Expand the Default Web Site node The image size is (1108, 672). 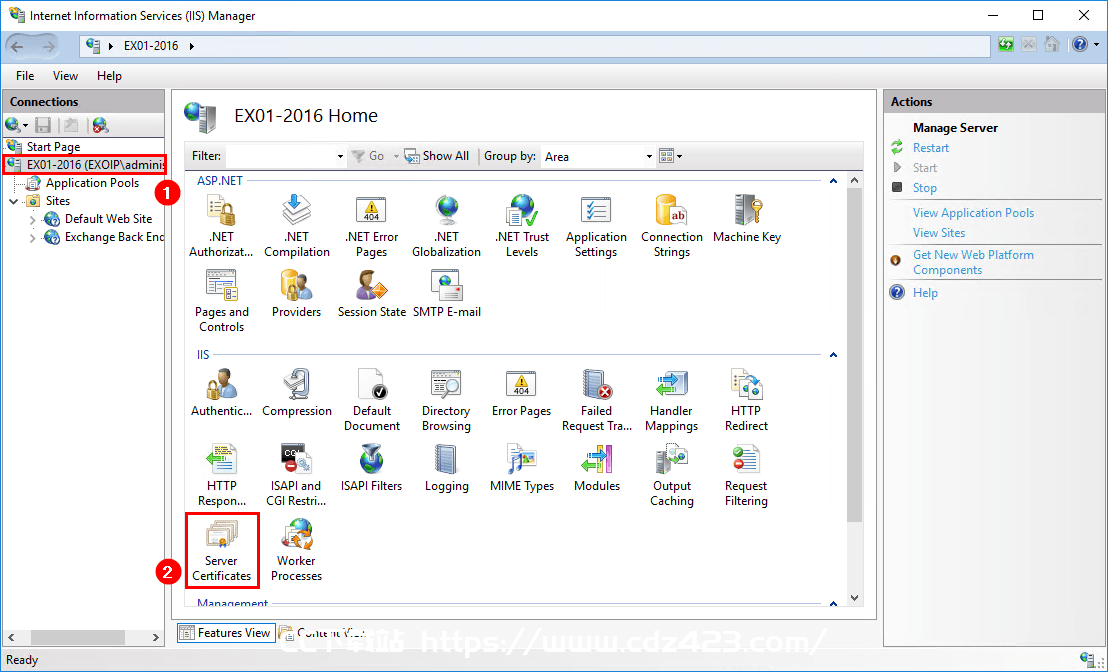[x=33, y=220]
